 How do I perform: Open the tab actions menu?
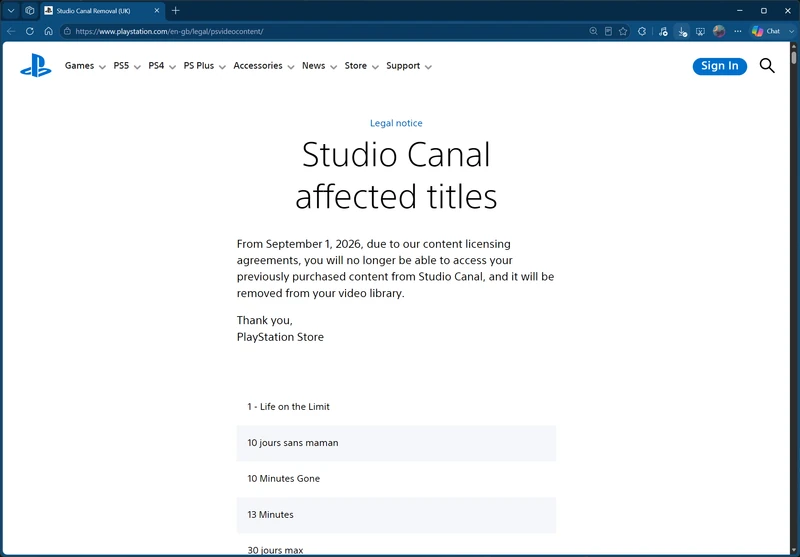tap(11, 10)
